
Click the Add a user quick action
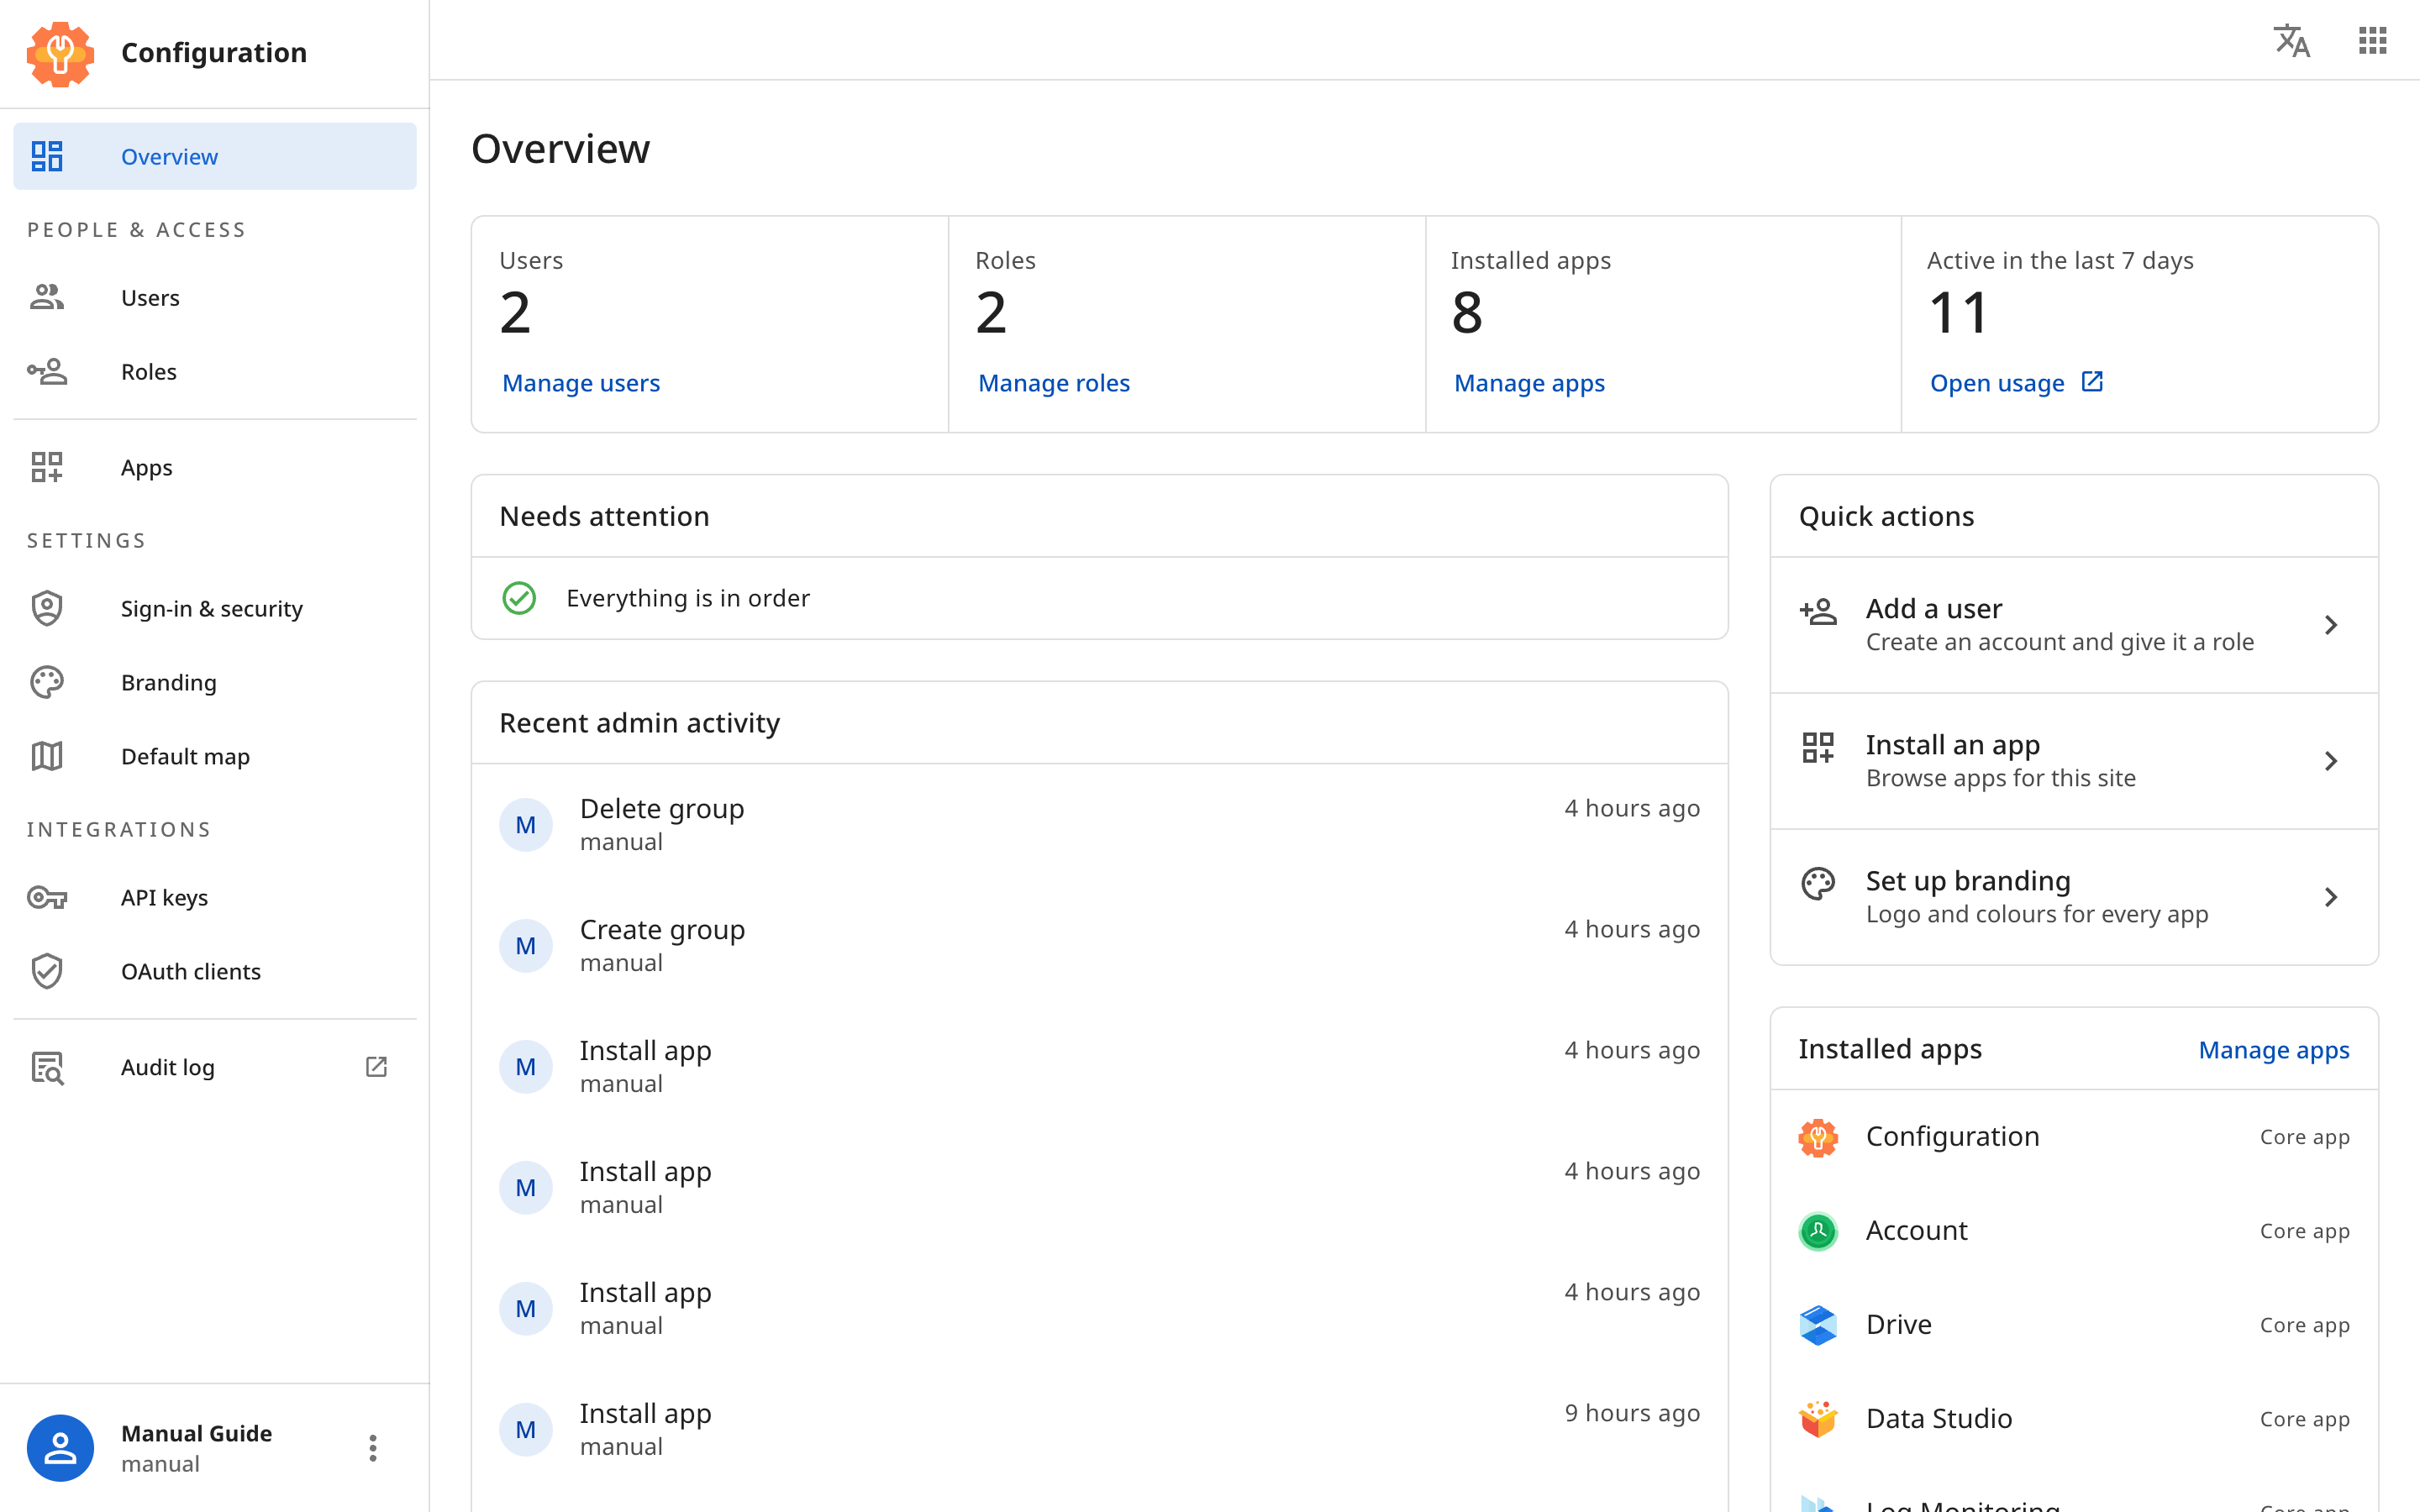tap(2074, 625)
